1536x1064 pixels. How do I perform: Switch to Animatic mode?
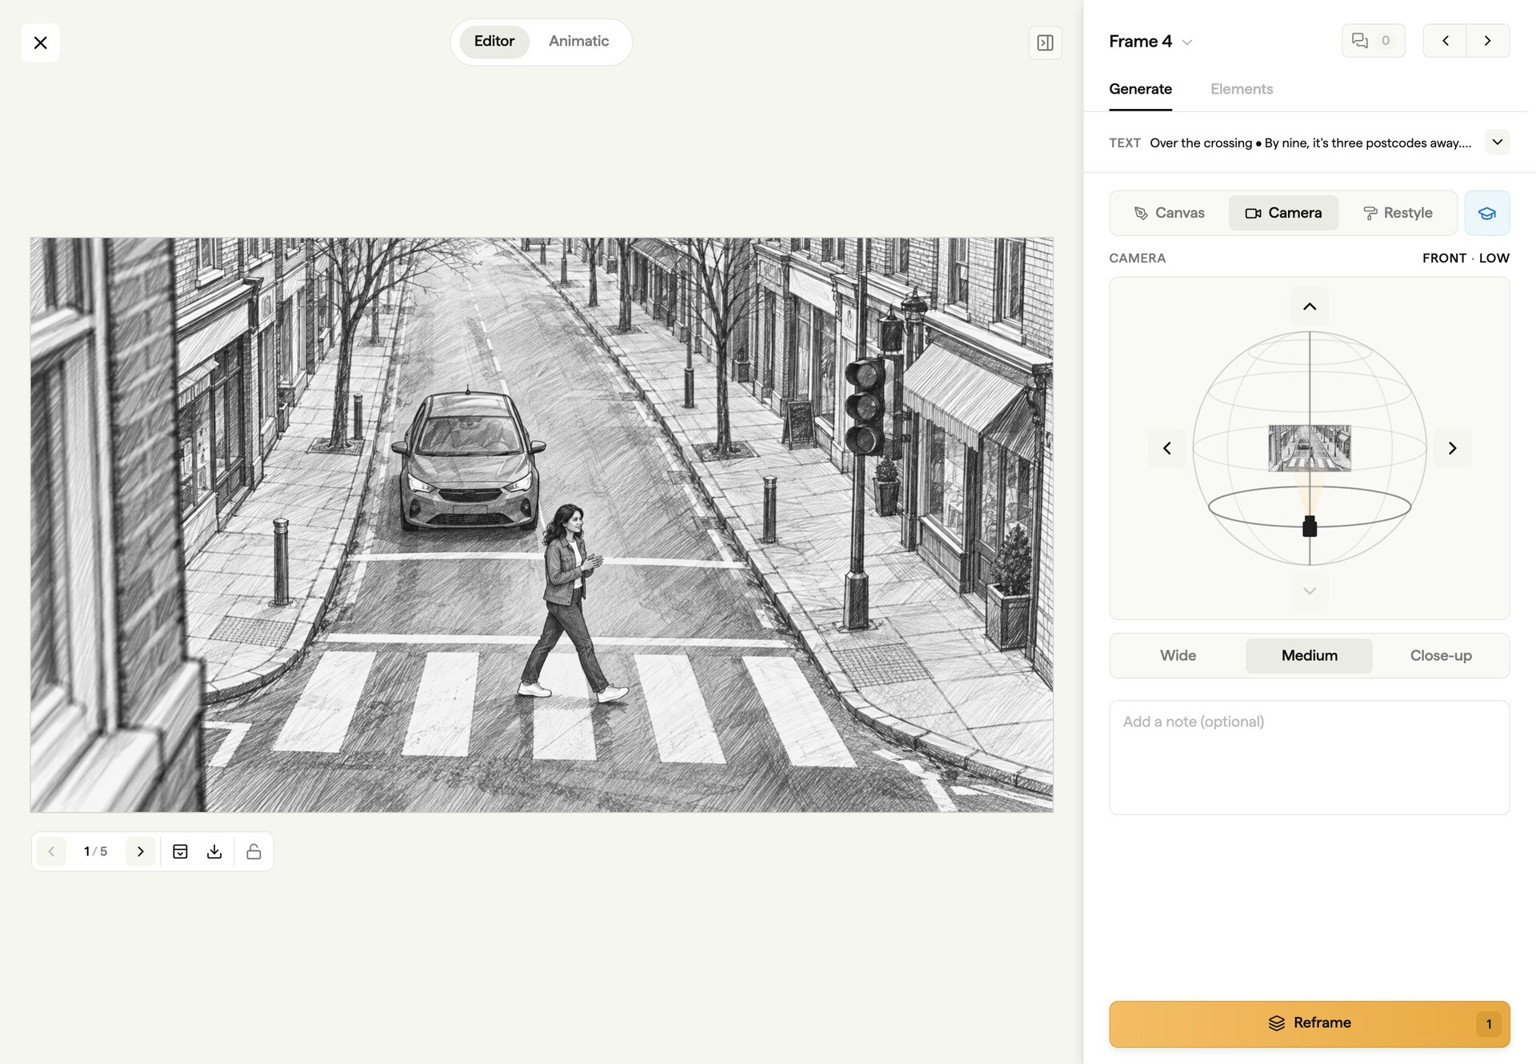[578, 41]
